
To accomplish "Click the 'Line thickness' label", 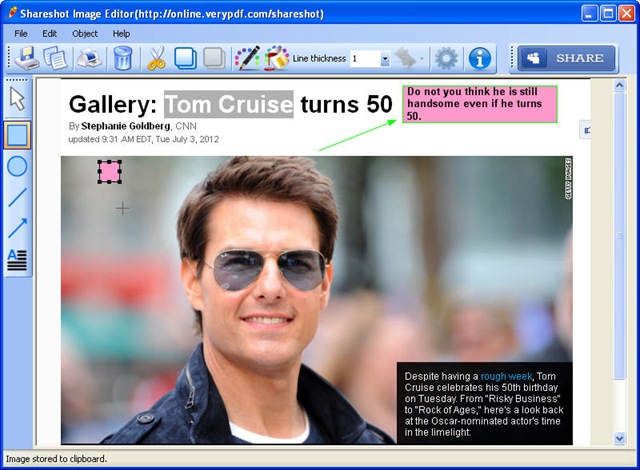I will [319, 58].
